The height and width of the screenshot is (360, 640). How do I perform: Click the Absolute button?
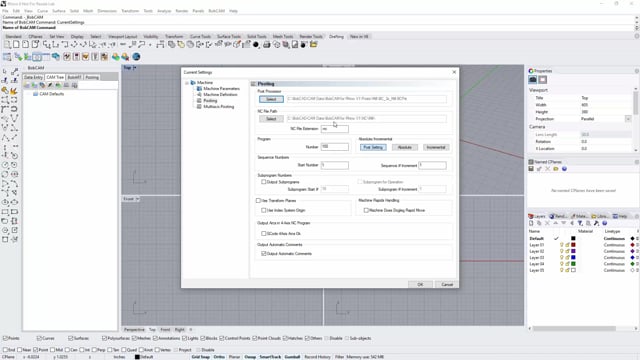[404, 147]
